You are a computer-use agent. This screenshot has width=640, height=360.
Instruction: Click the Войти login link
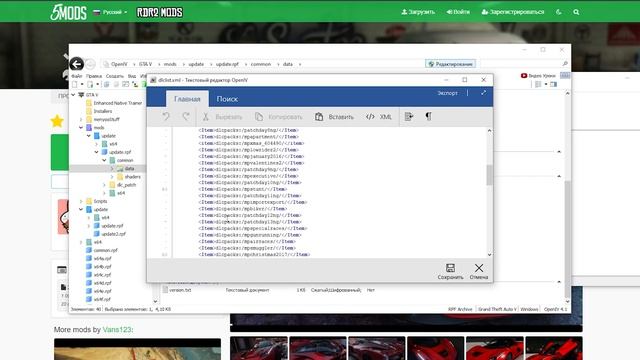click(x=458, y=12)
